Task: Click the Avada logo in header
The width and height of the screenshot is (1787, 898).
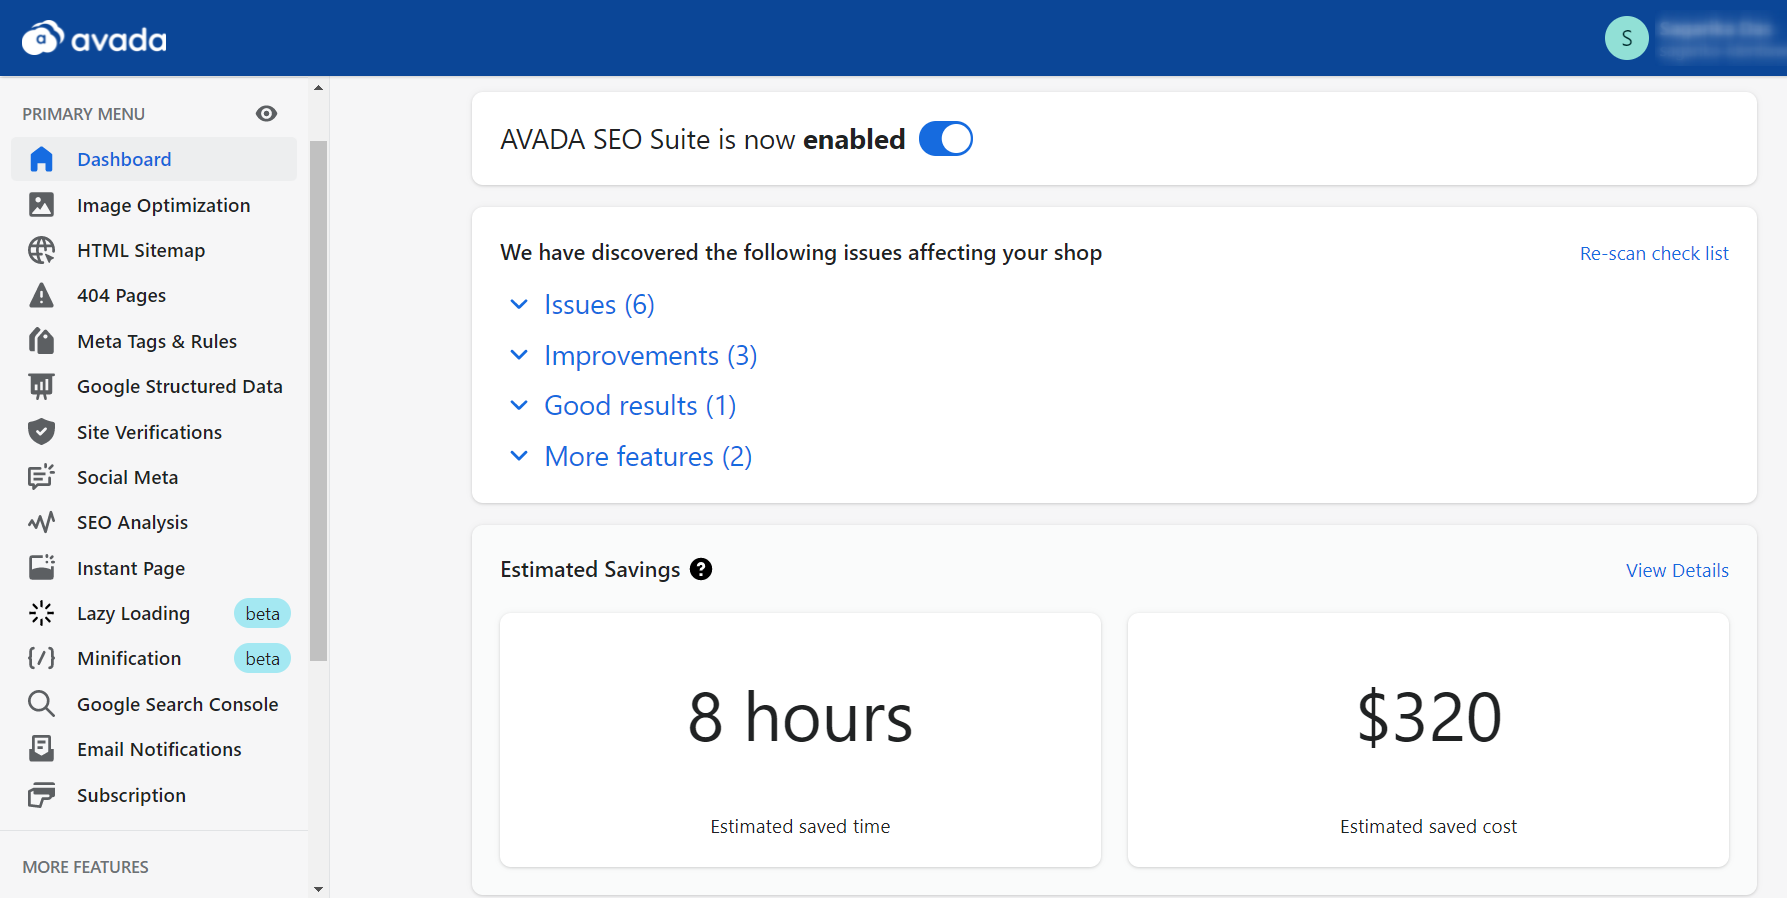Action: tap(94, 38)
